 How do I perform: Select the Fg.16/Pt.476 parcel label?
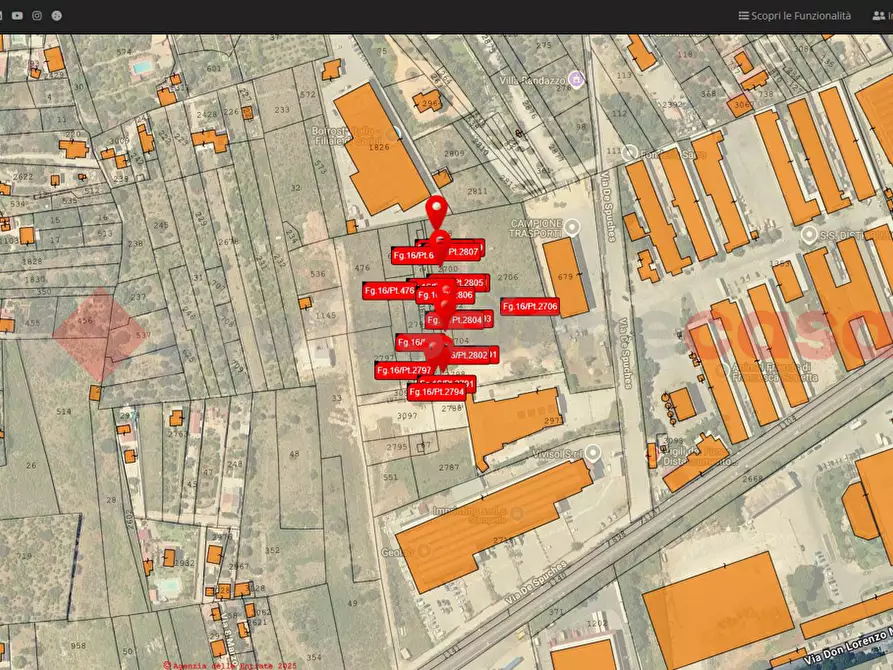[x=389, y=290]
